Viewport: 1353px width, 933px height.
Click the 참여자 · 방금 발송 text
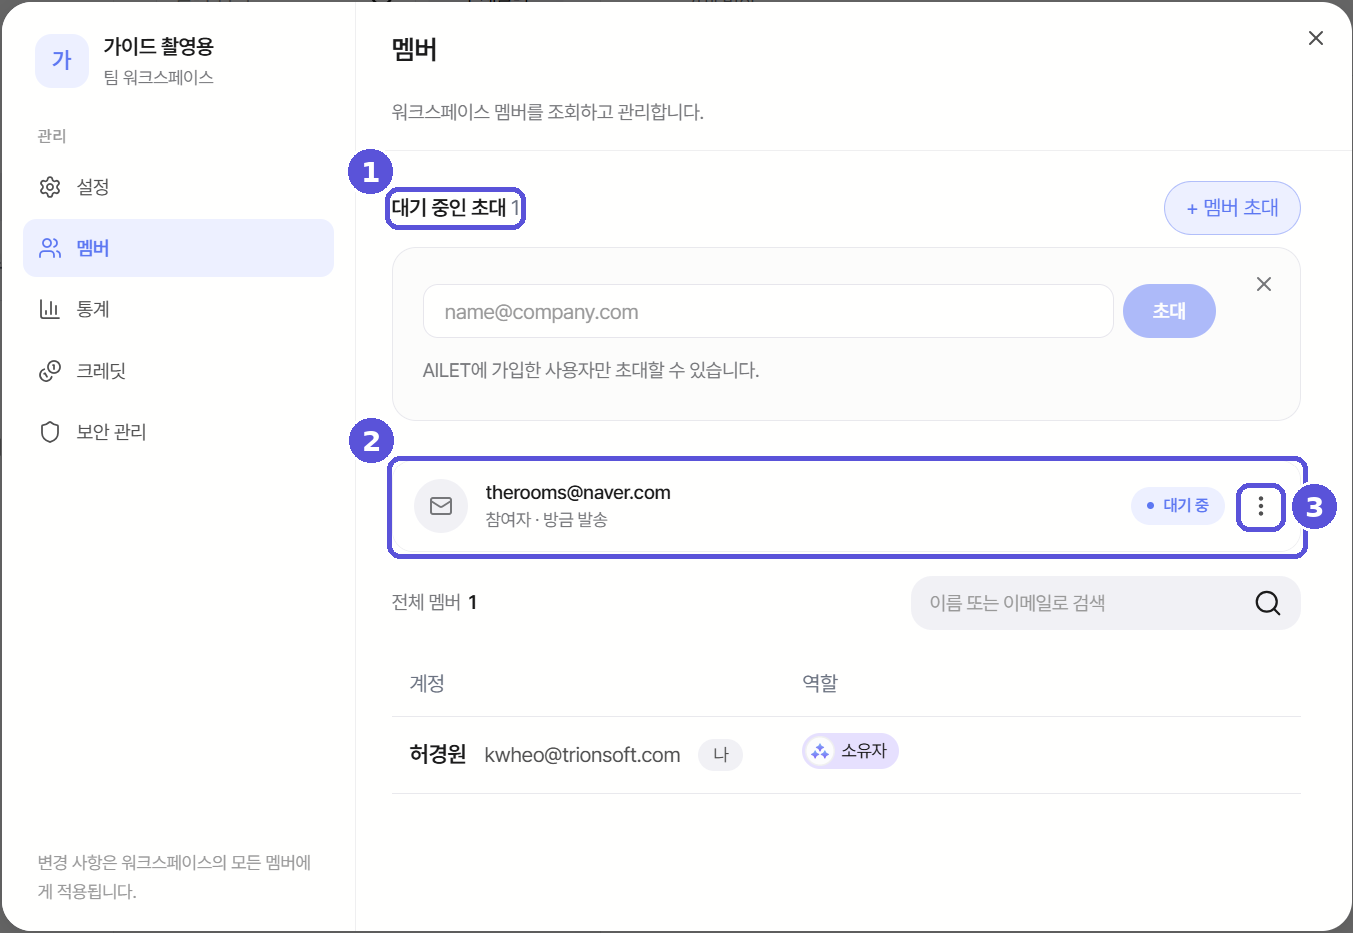[546, 520]
